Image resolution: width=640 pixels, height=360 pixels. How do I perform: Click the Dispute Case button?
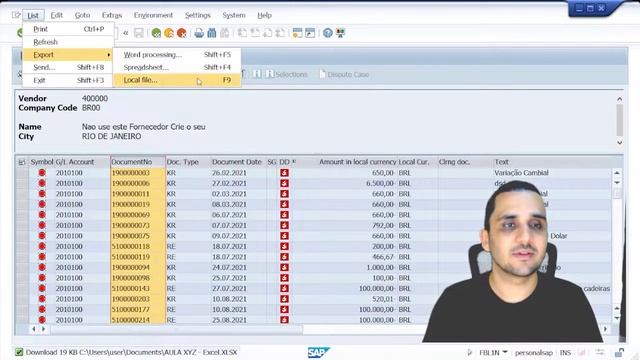pyautogui.click(x=344, y=74)
